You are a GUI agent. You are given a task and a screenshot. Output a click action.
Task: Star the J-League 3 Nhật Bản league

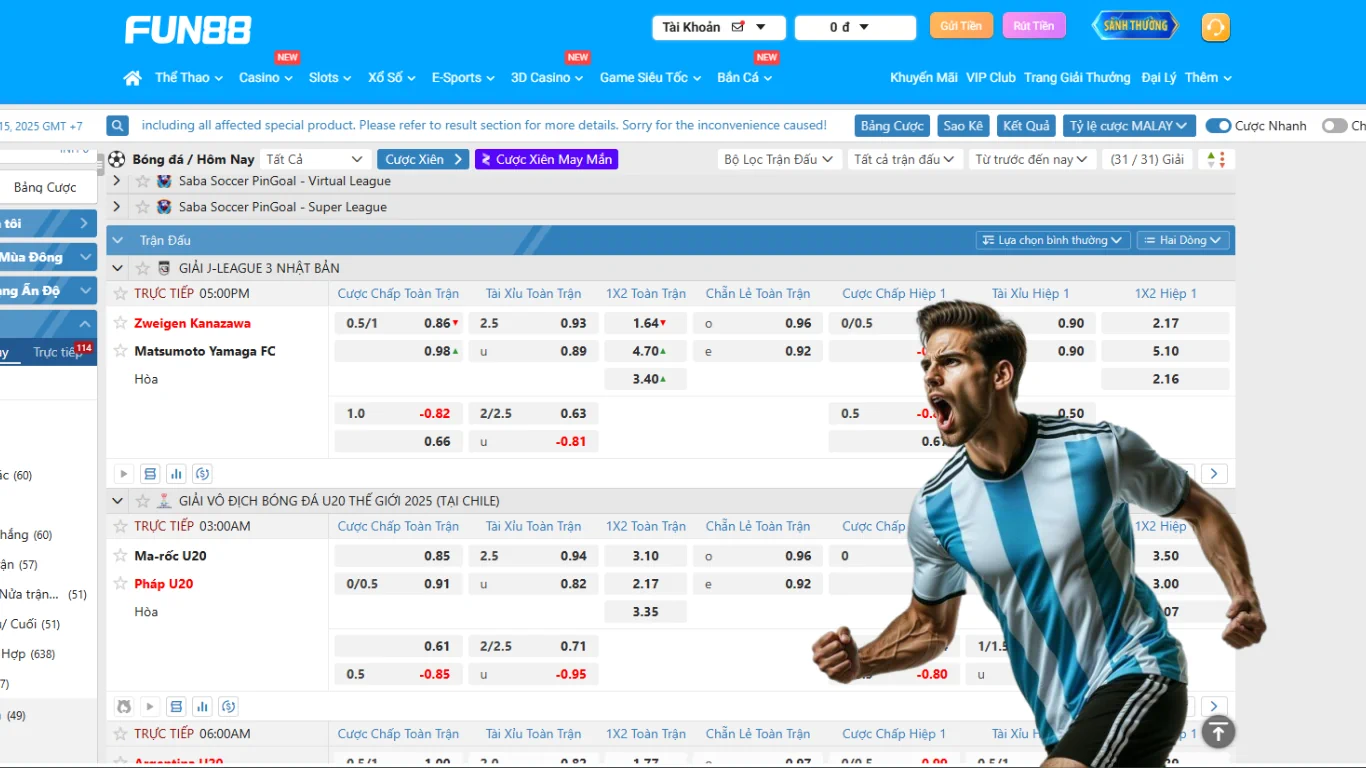point(143,268)
